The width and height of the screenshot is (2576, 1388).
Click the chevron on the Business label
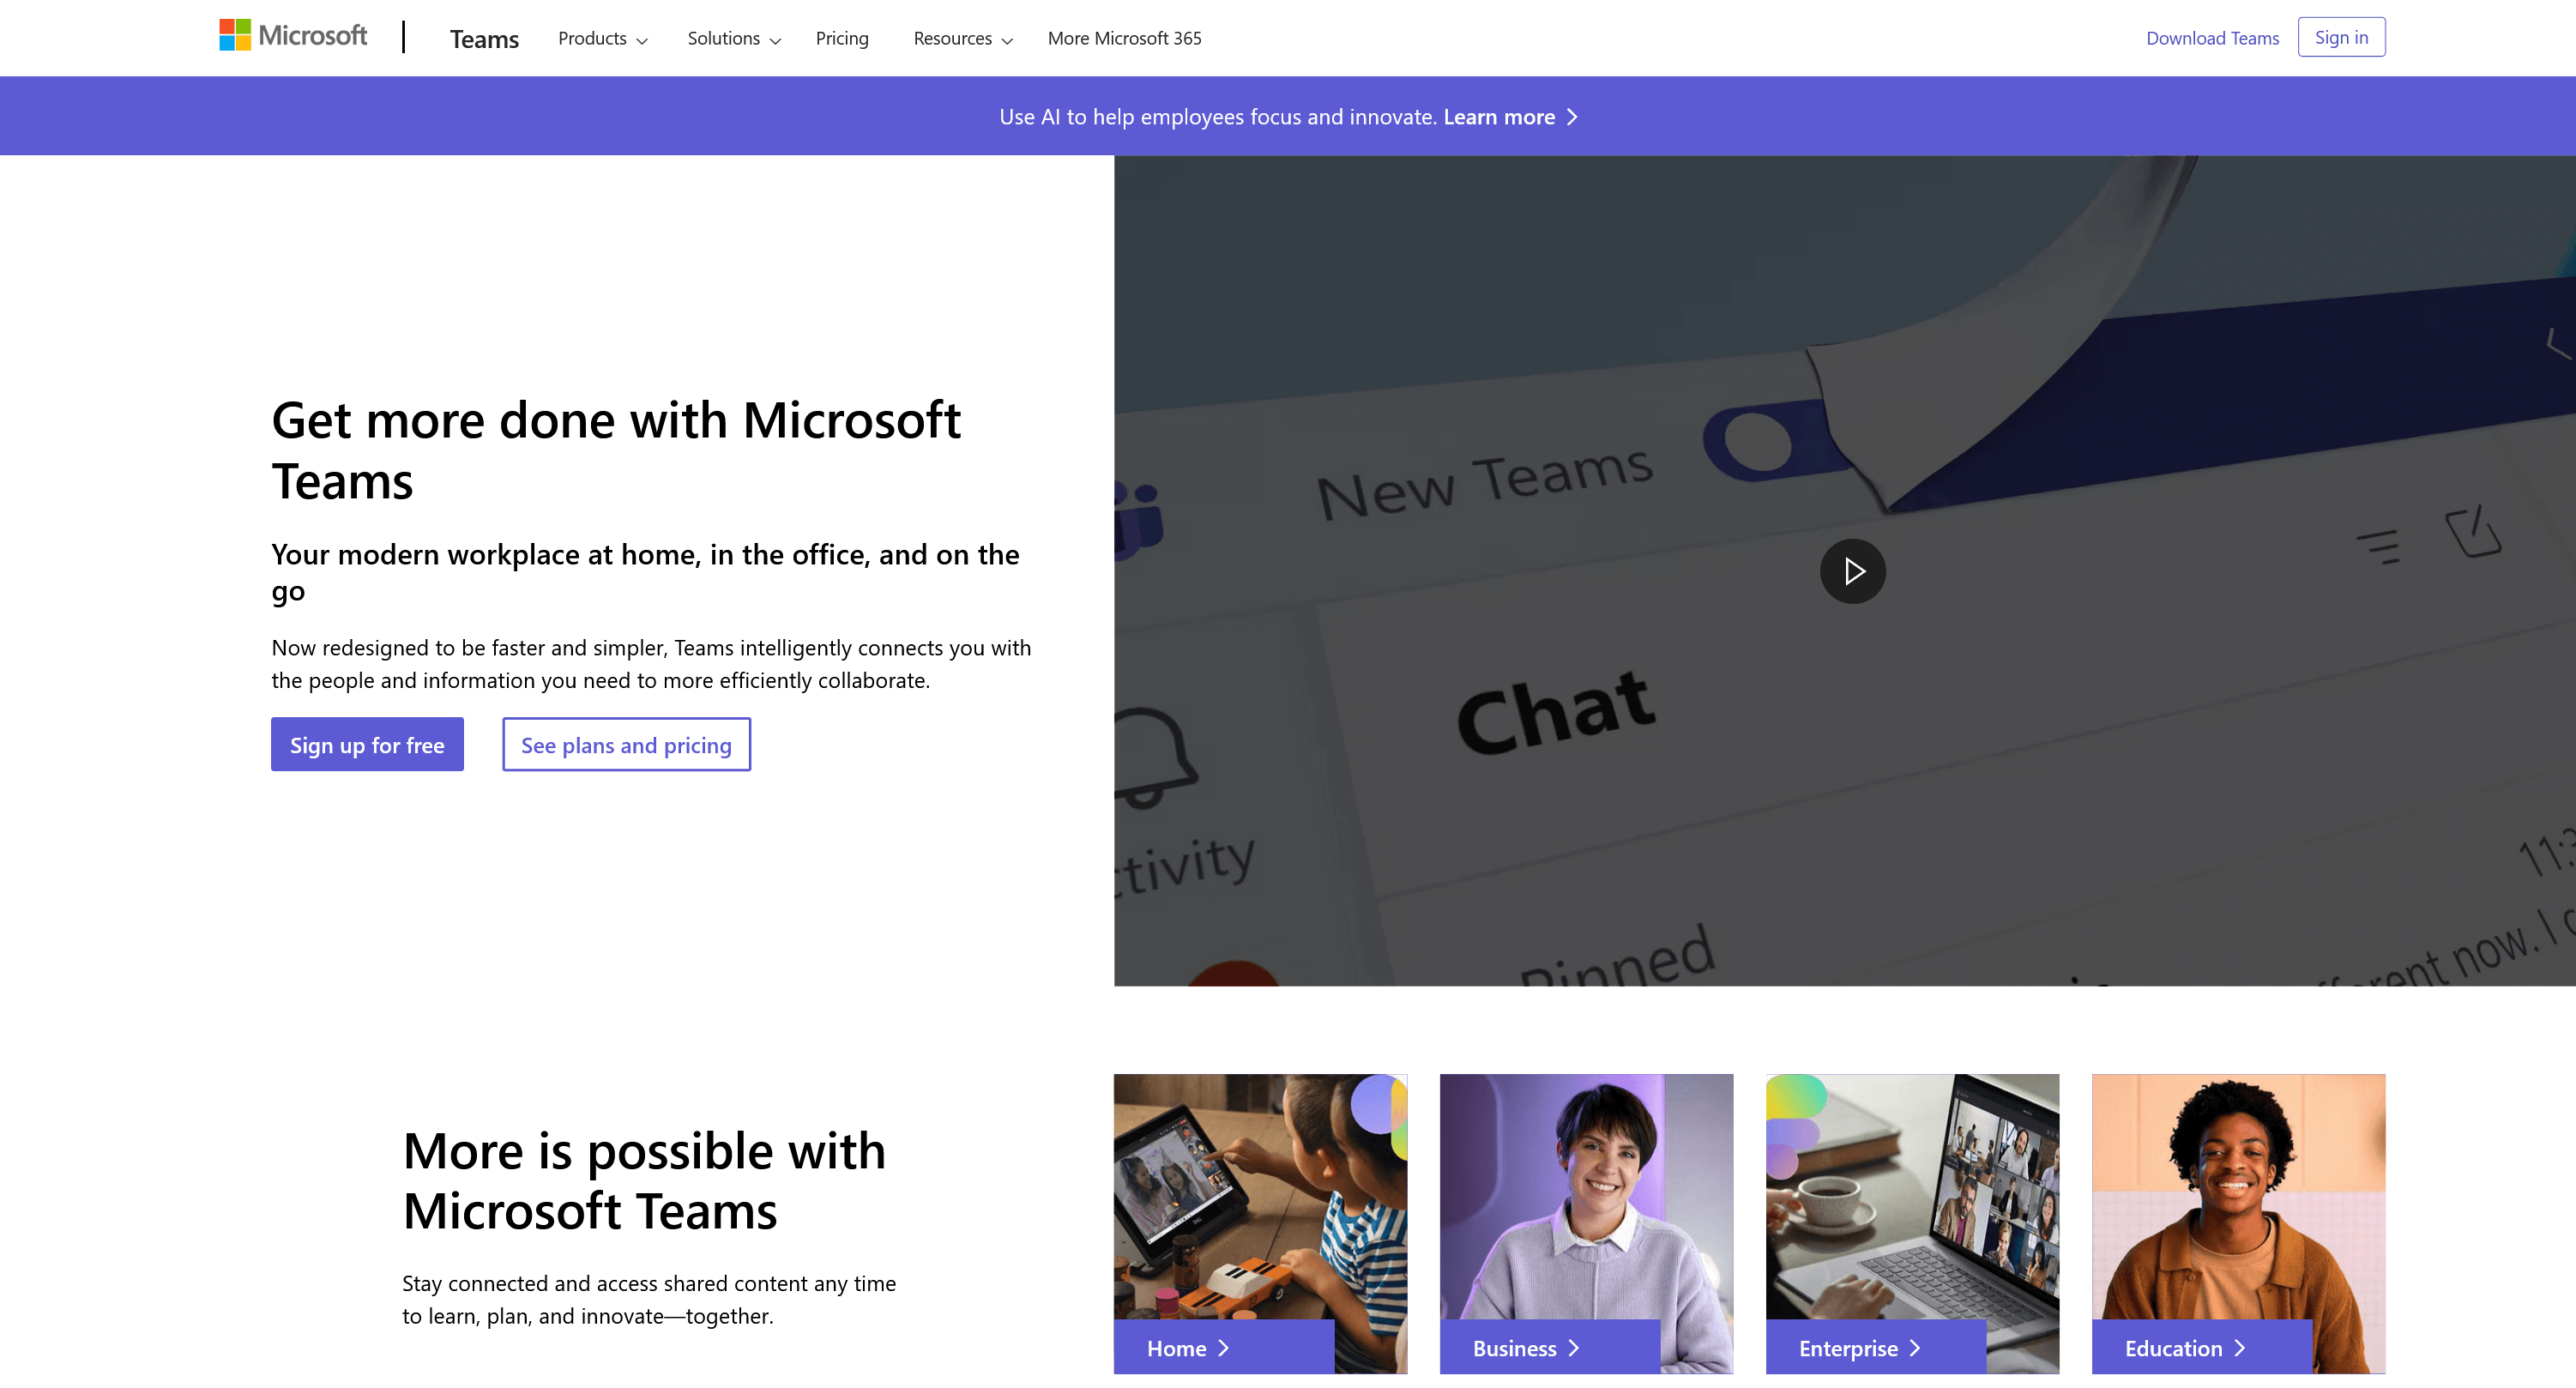tap(1574, 1348)
